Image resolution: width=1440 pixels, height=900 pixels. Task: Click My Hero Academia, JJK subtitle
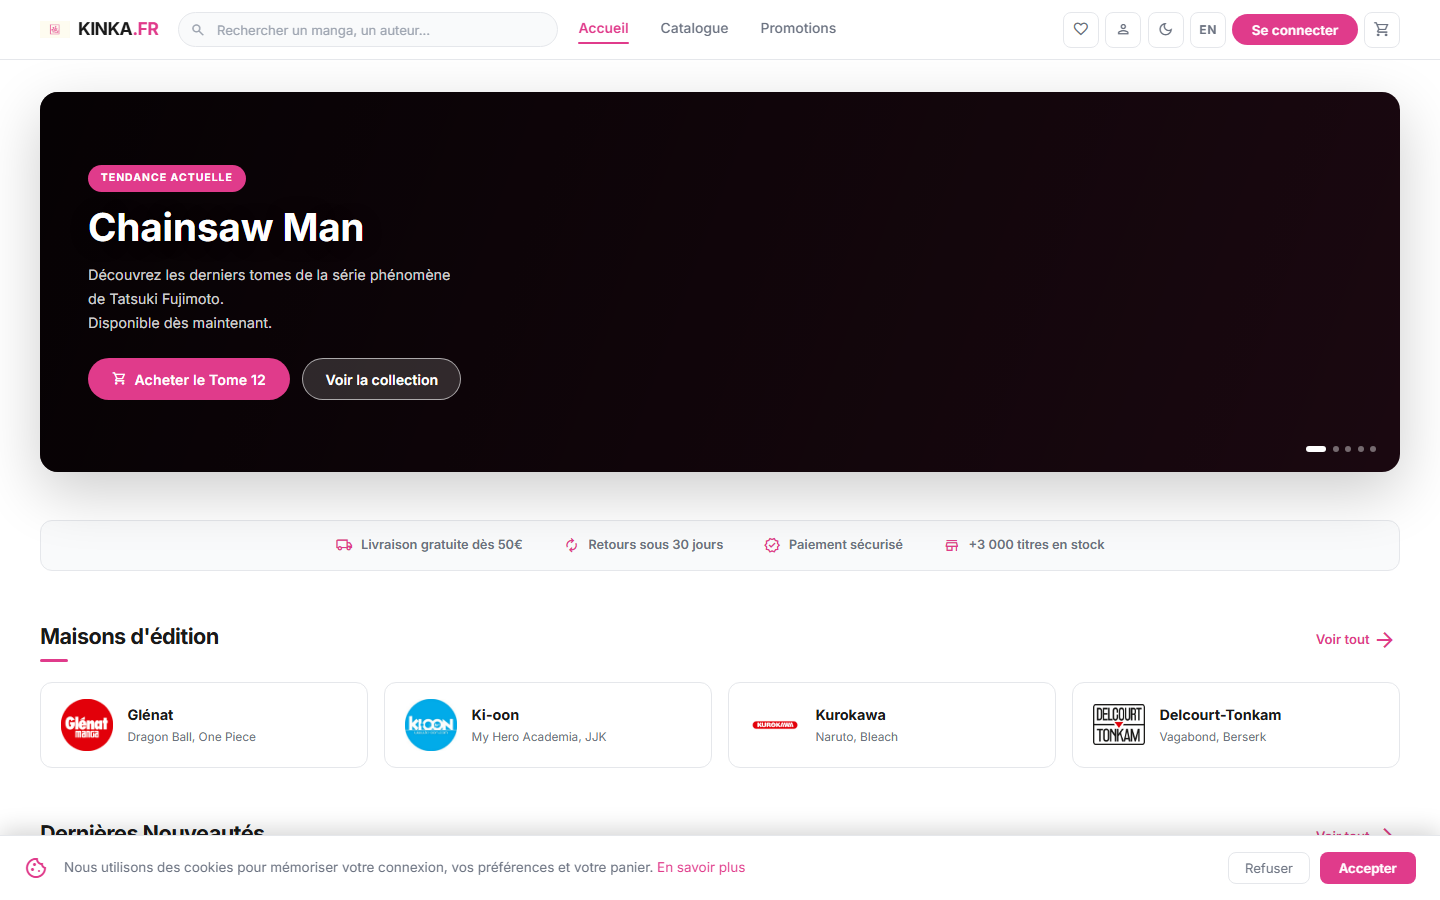pyautogui.click(x=539, y=737)
